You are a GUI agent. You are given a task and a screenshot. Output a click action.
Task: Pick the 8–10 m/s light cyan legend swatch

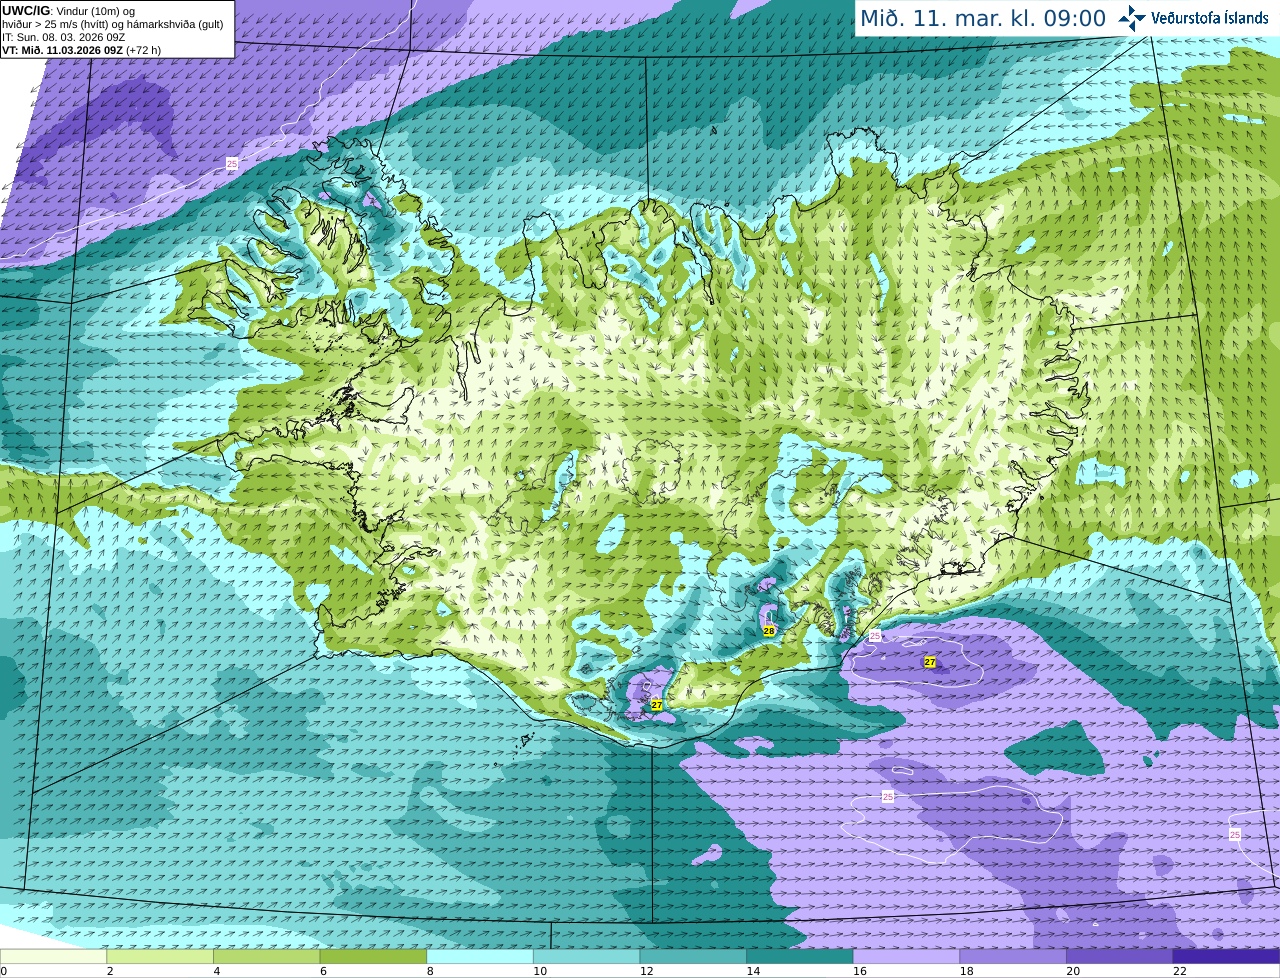click(x=480, y=956)
